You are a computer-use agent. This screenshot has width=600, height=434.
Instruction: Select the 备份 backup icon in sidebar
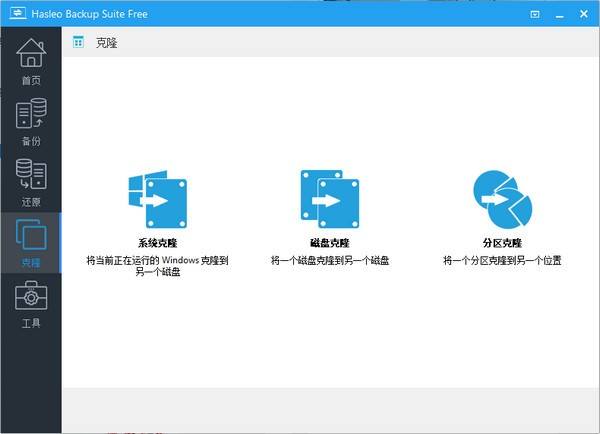coord(31,115)
